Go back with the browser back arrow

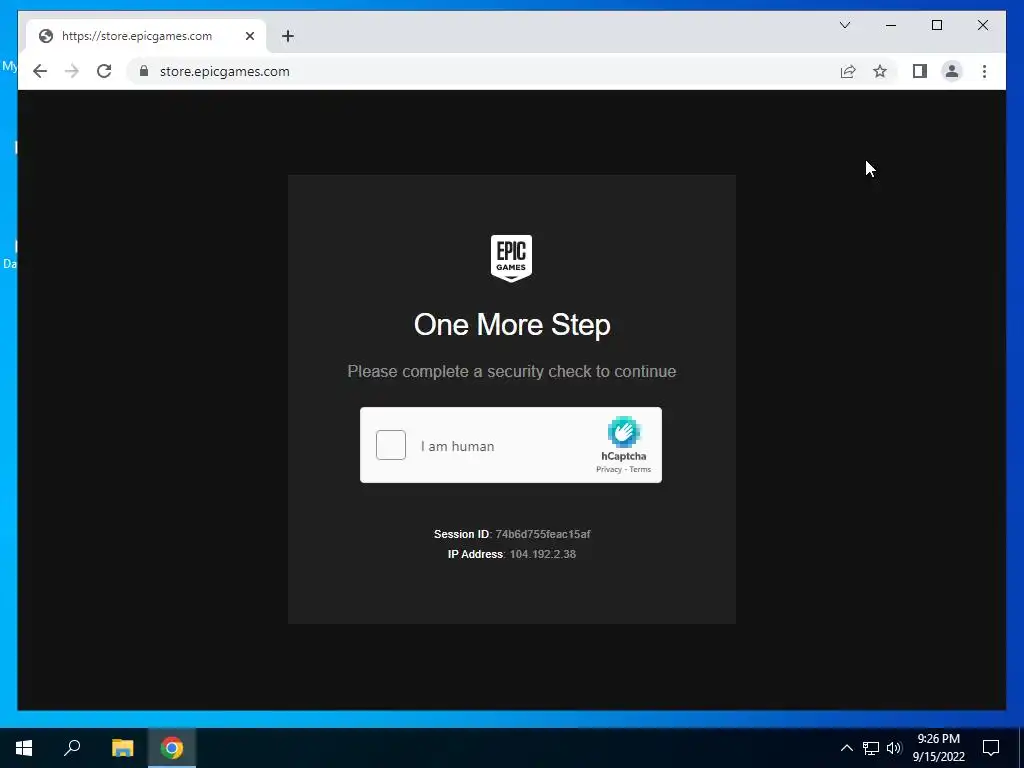point(40,71)
